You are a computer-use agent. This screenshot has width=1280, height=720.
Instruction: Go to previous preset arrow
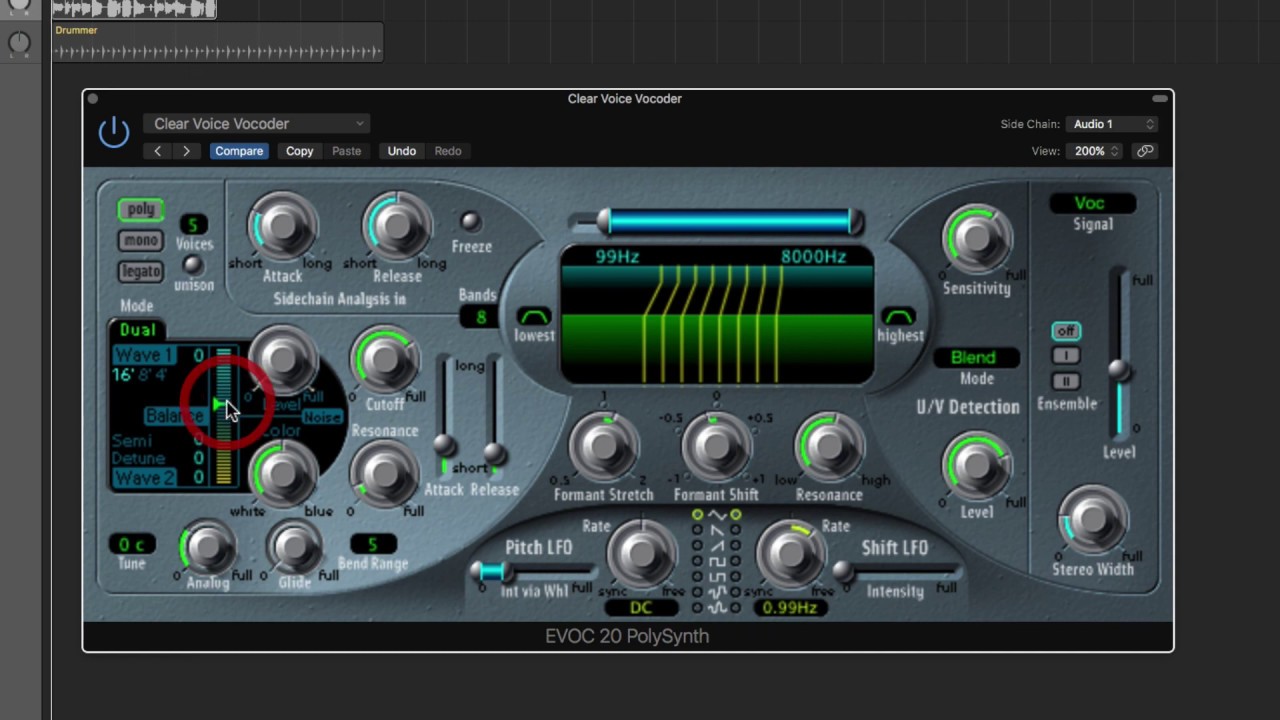157,151
